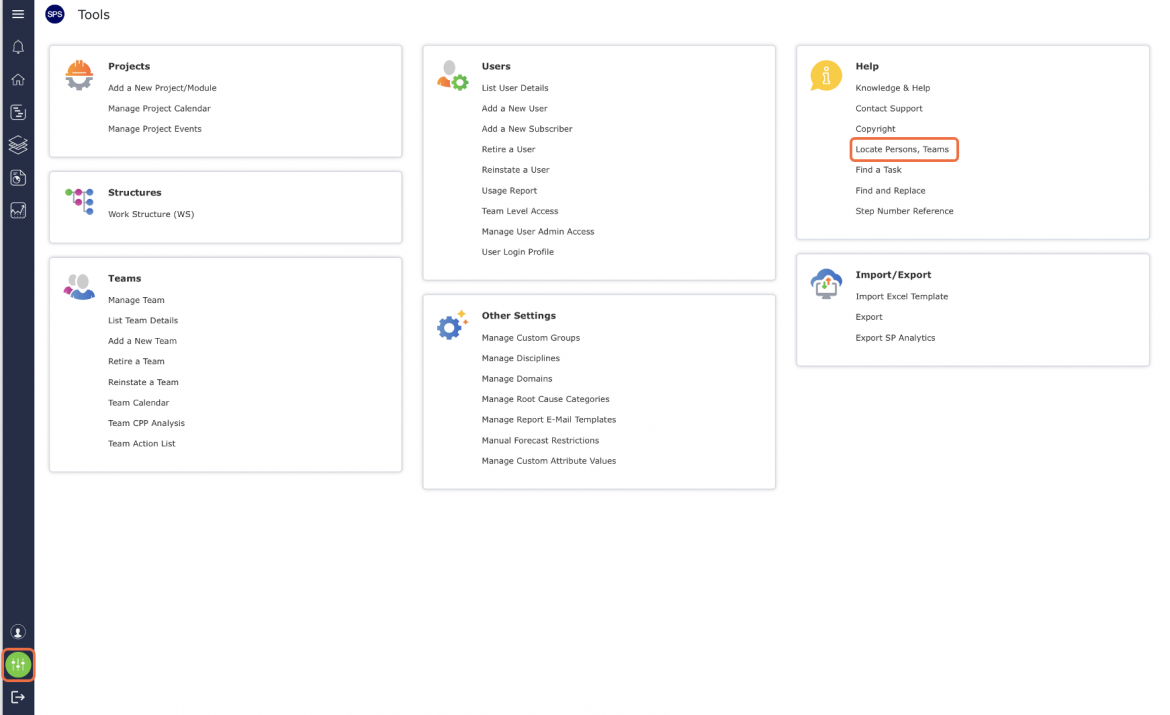Open User Login Profile
The width and height of the screenshot is (1170, 715).
(x=517, y=252)
